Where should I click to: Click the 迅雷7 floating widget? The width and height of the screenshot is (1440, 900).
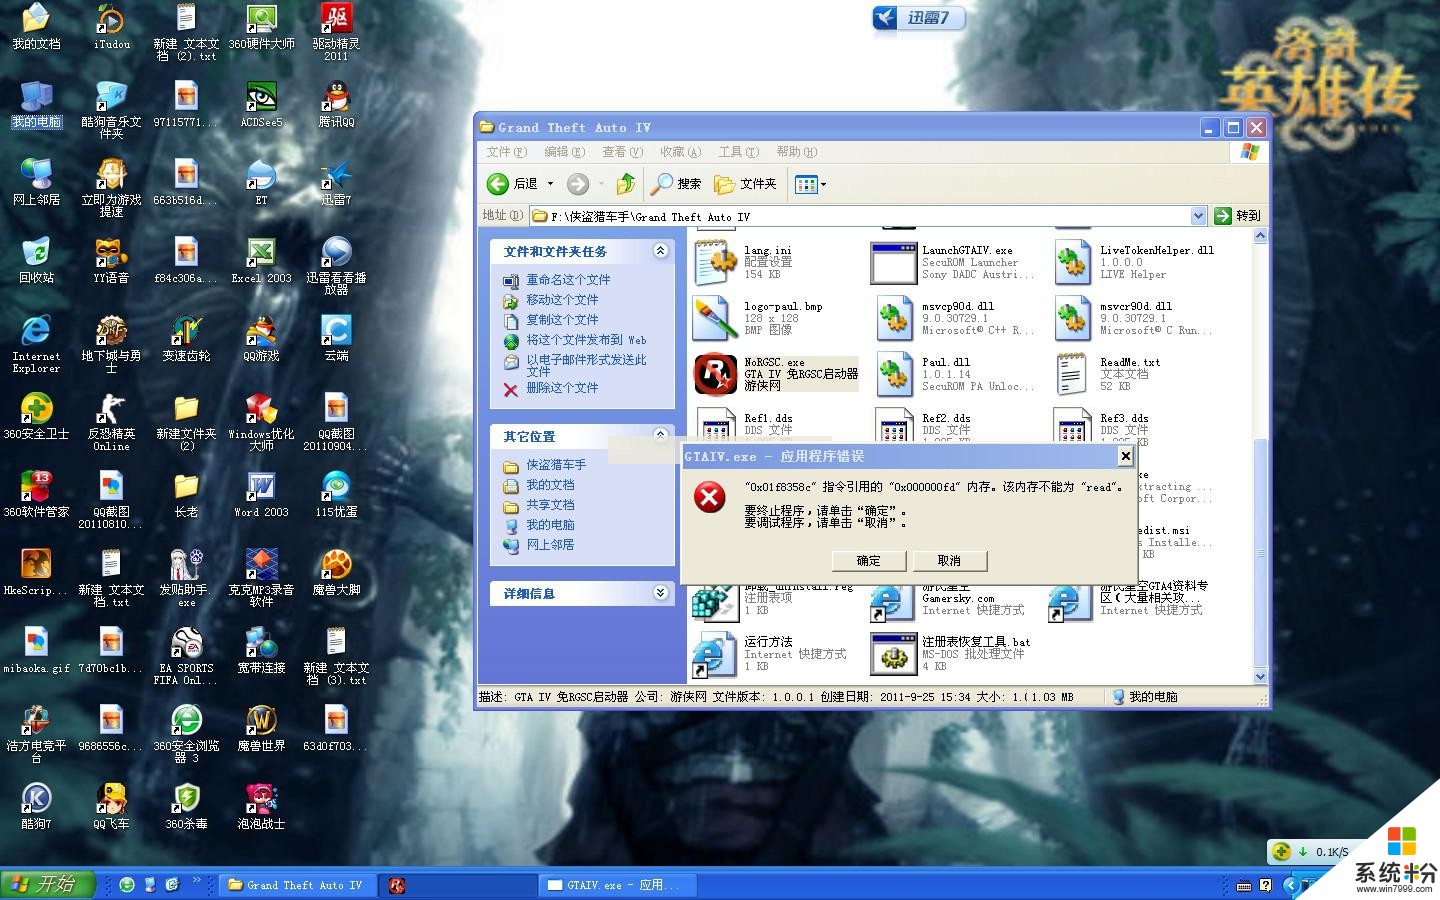point(919,18)
